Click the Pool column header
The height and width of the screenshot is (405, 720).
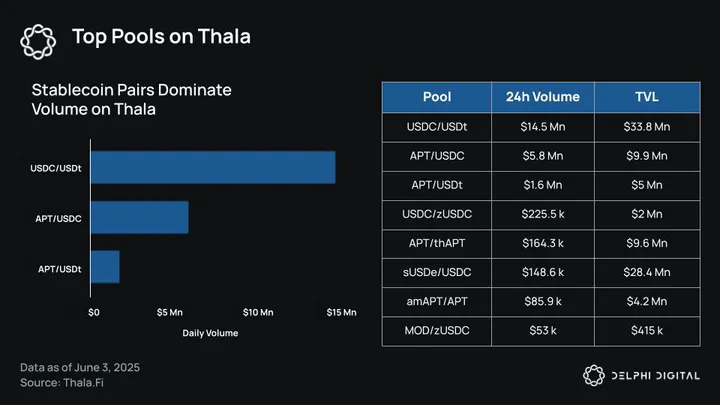coord(437,98)
